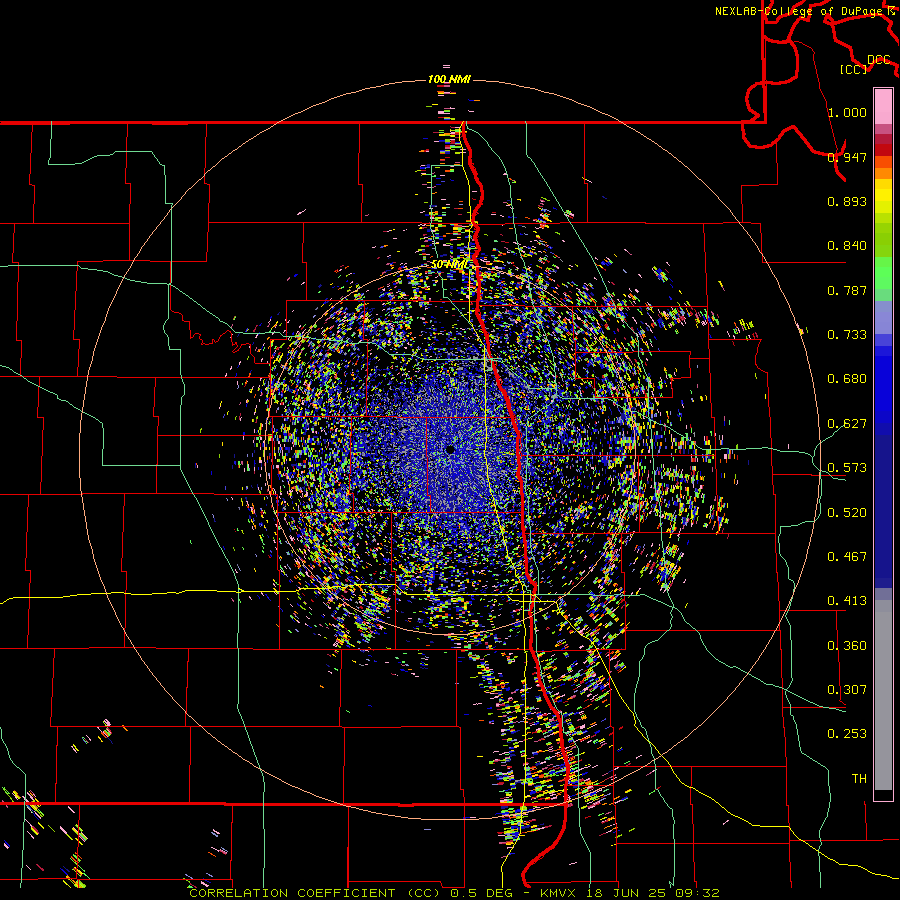
Task: Click the 1.000 scale value
Action: point(847,112)
